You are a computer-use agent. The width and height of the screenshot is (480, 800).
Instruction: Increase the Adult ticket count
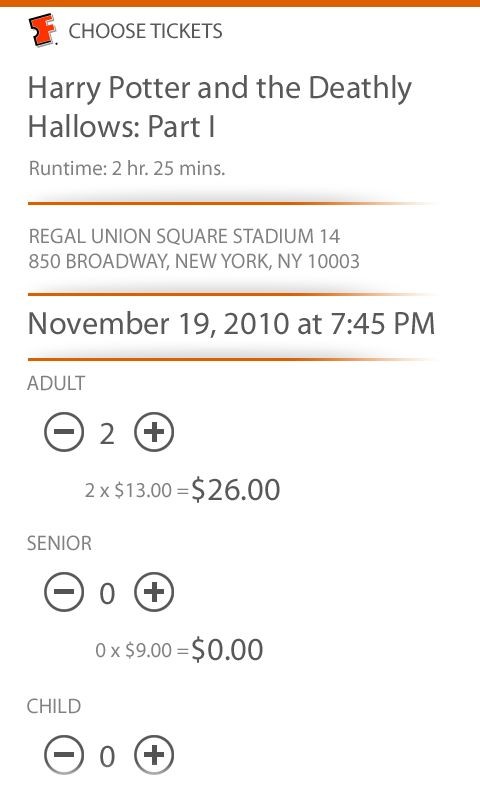tap(154, 432)
